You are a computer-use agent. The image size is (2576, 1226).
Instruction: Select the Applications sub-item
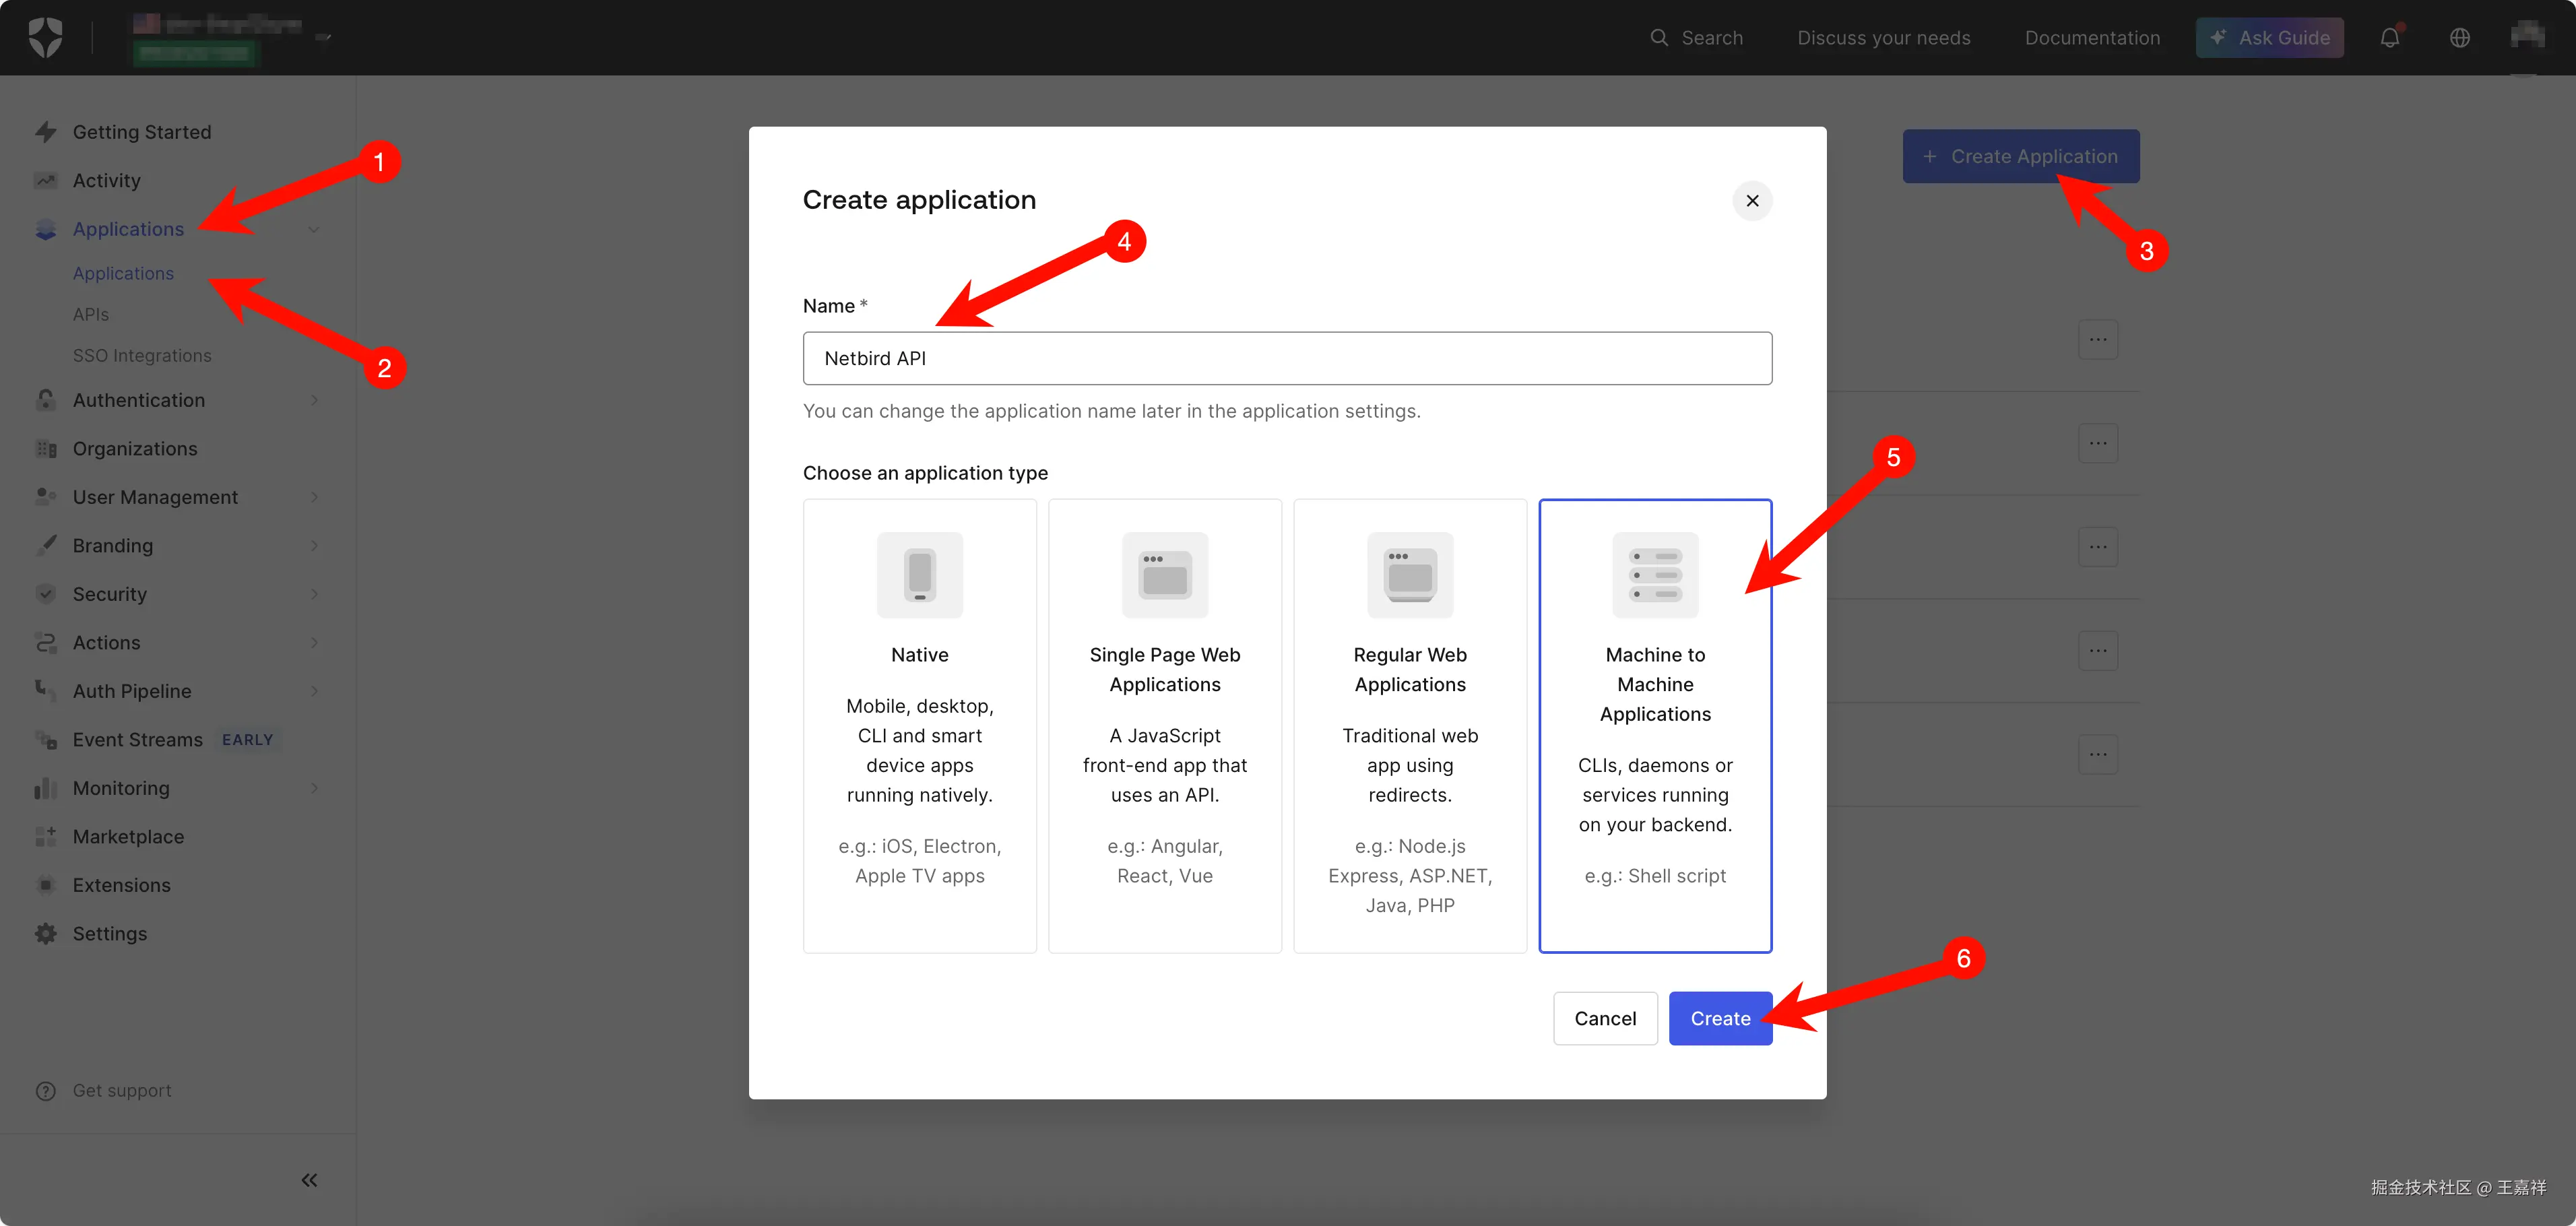(x=123, y=273)
